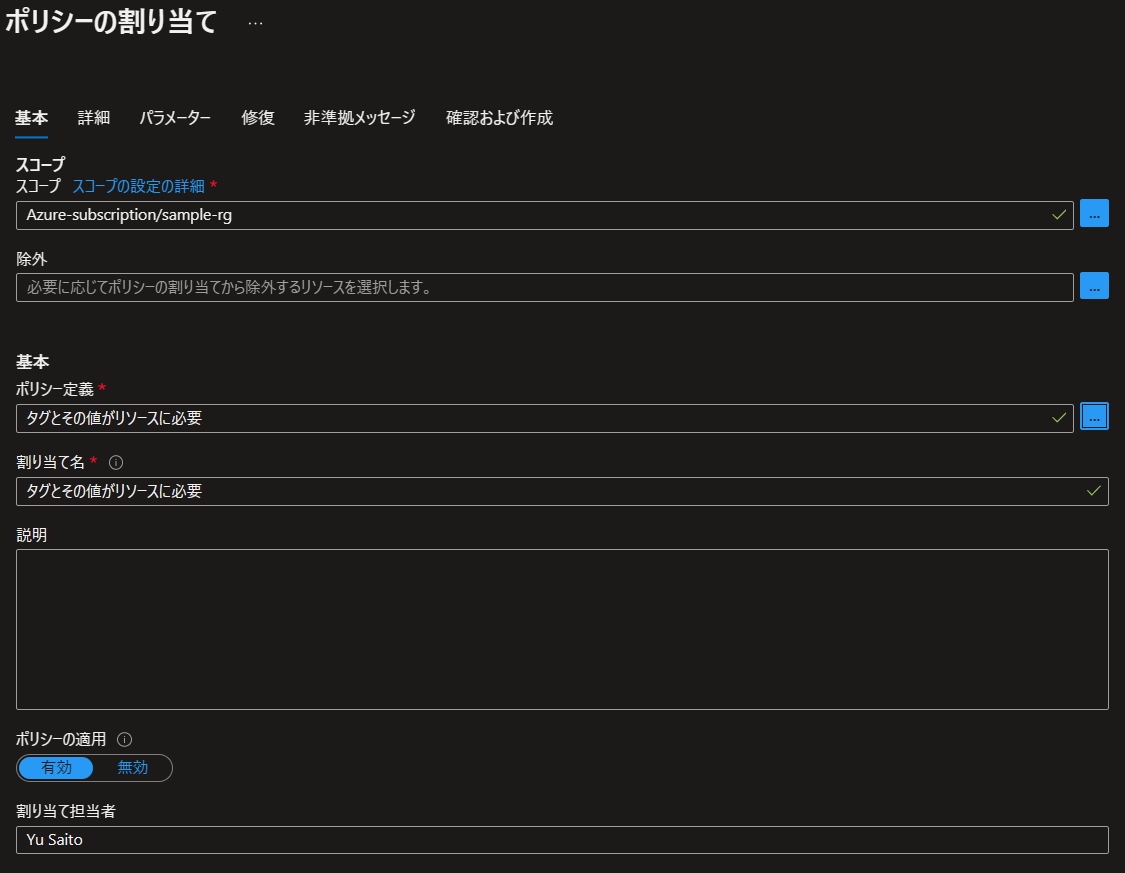The image size is (1125, 873).
Task: Focus the 割り当て名 input field
Action: 562,491
